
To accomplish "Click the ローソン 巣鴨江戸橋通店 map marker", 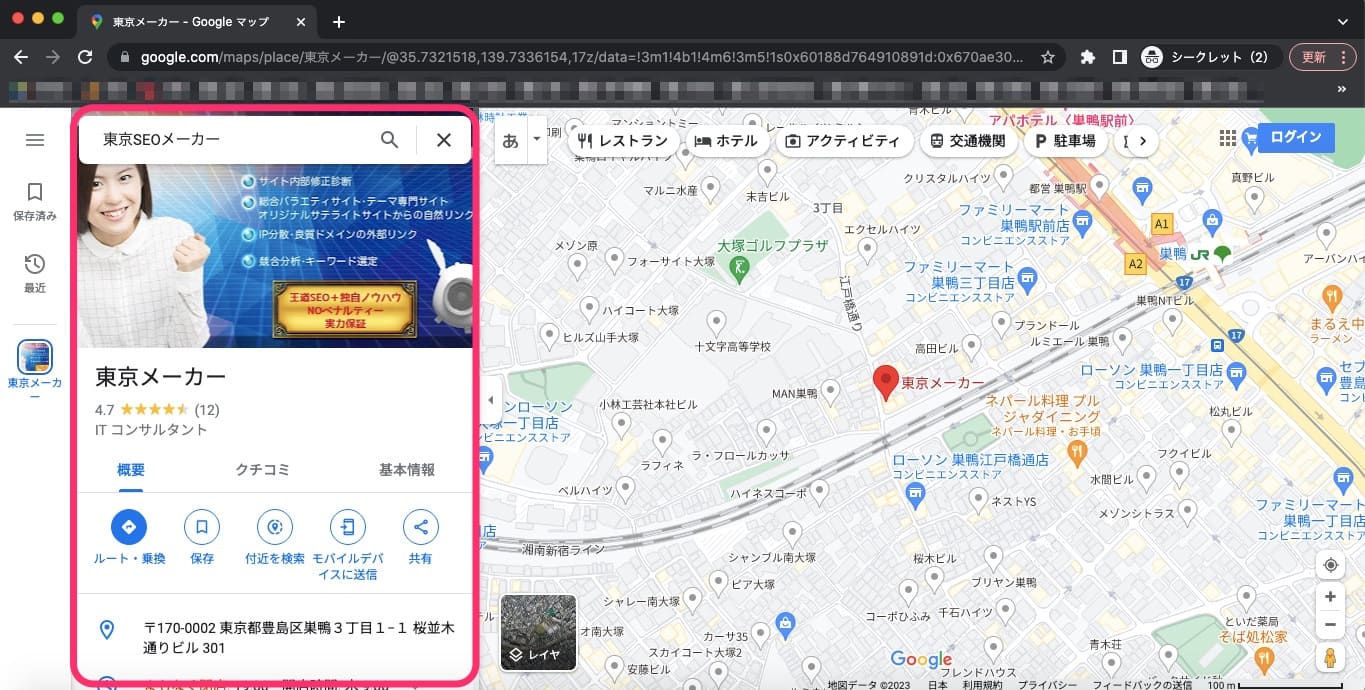I will 914,494.
